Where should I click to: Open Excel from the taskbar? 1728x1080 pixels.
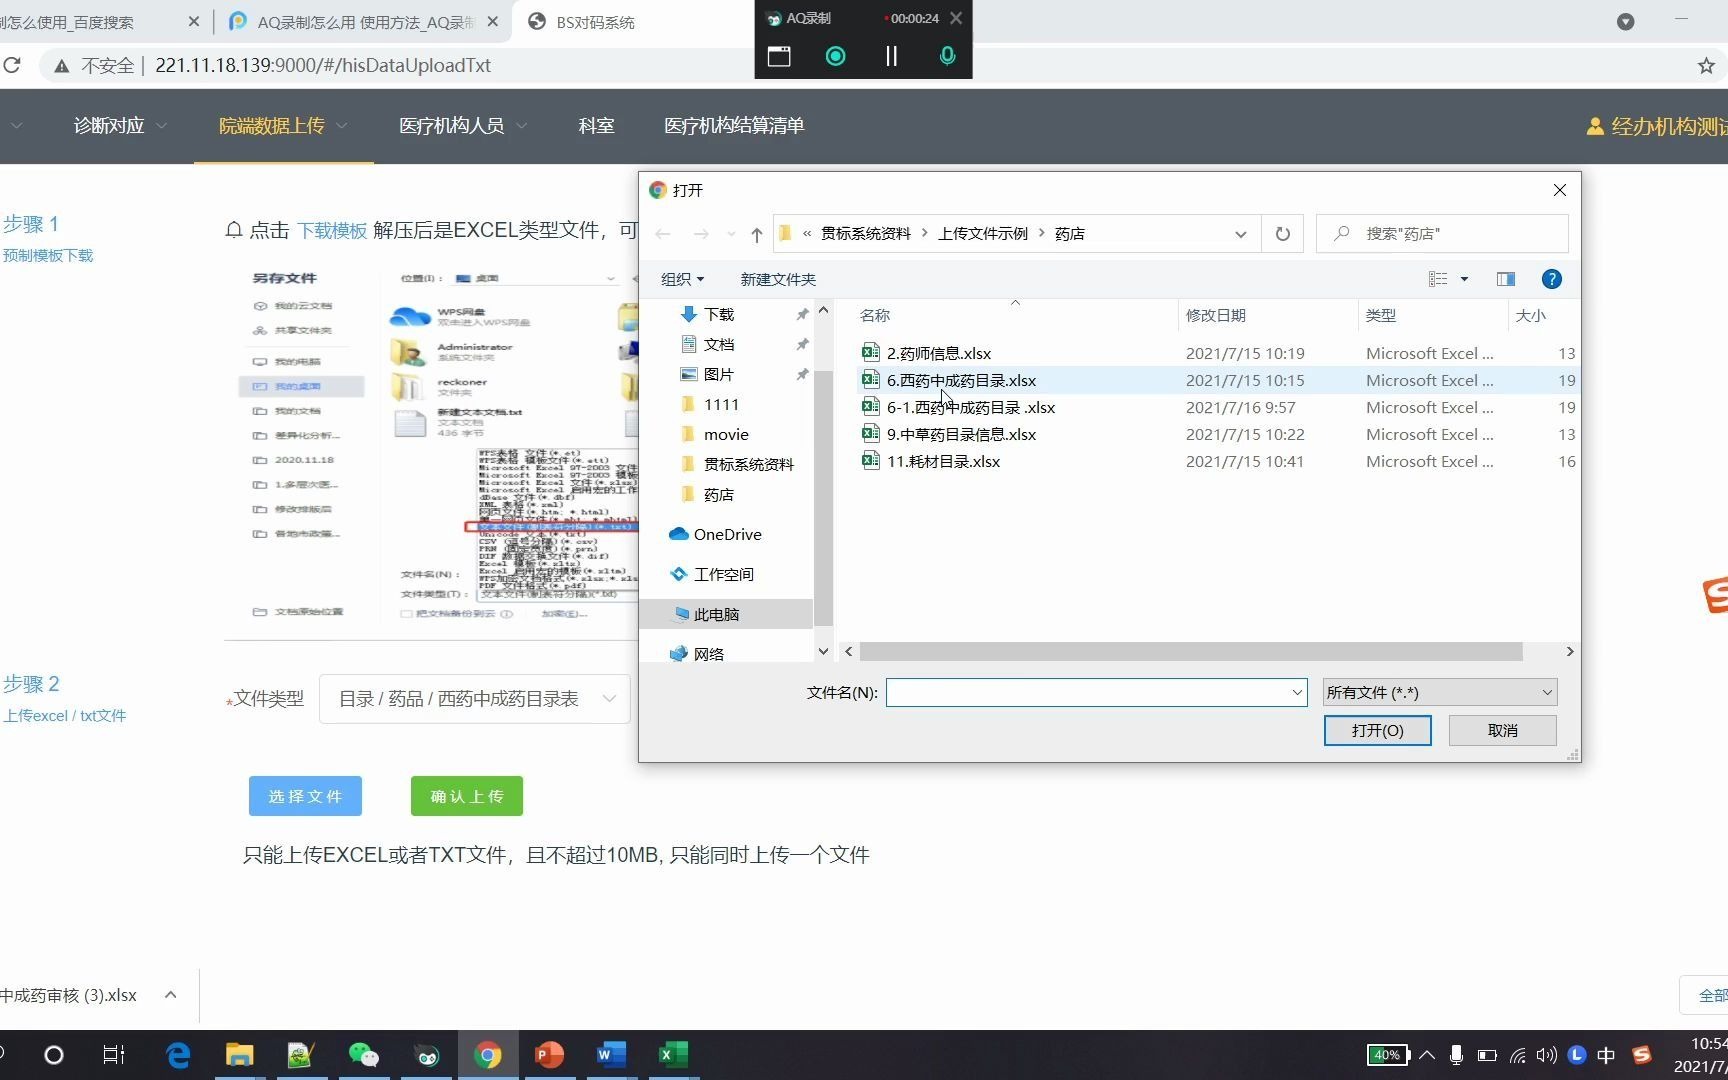click(x=673, y=1055)
